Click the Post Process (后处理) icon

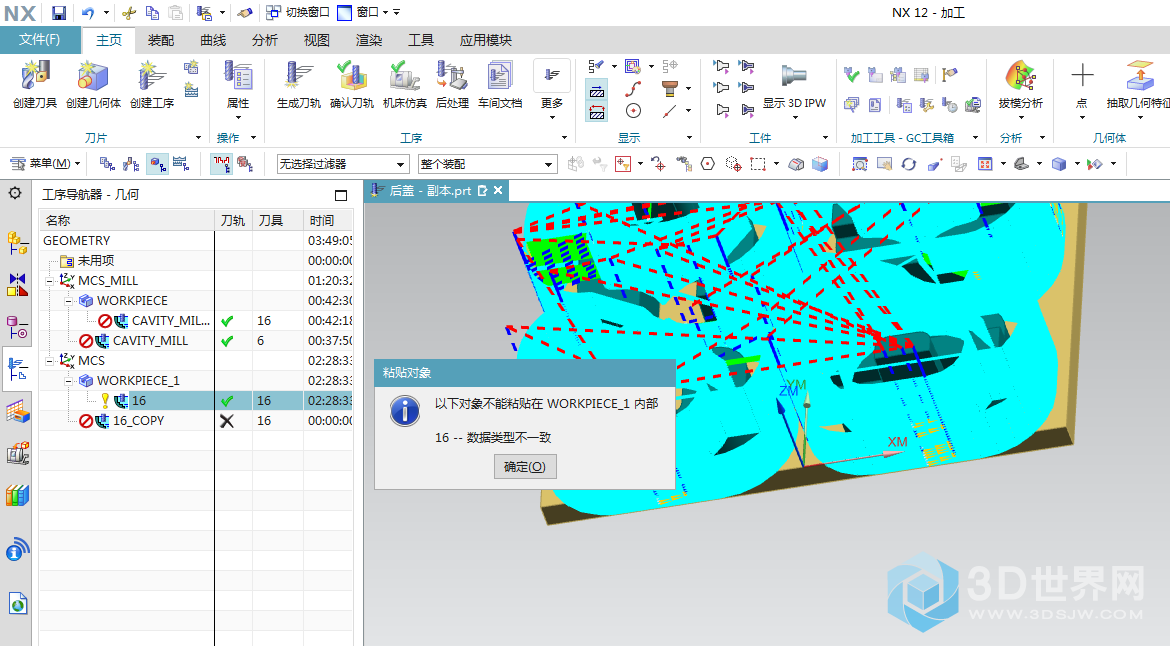pos(452,84)
